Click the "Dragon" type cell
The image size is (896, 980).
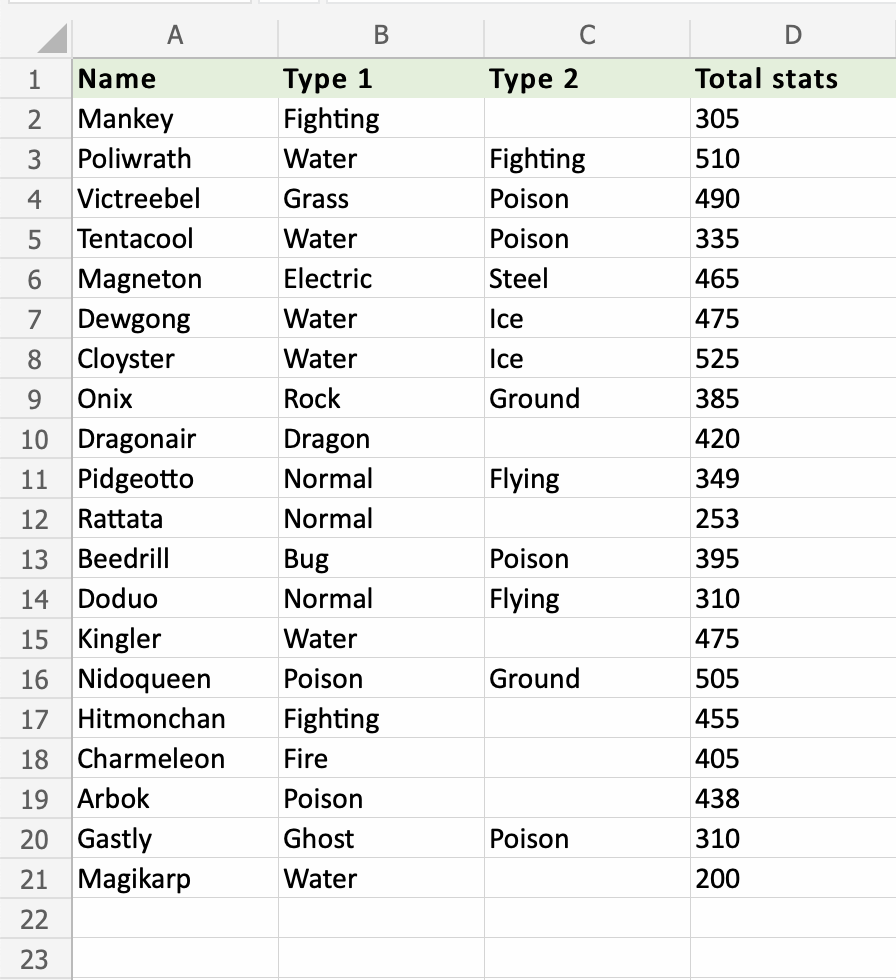pos(381,439)
